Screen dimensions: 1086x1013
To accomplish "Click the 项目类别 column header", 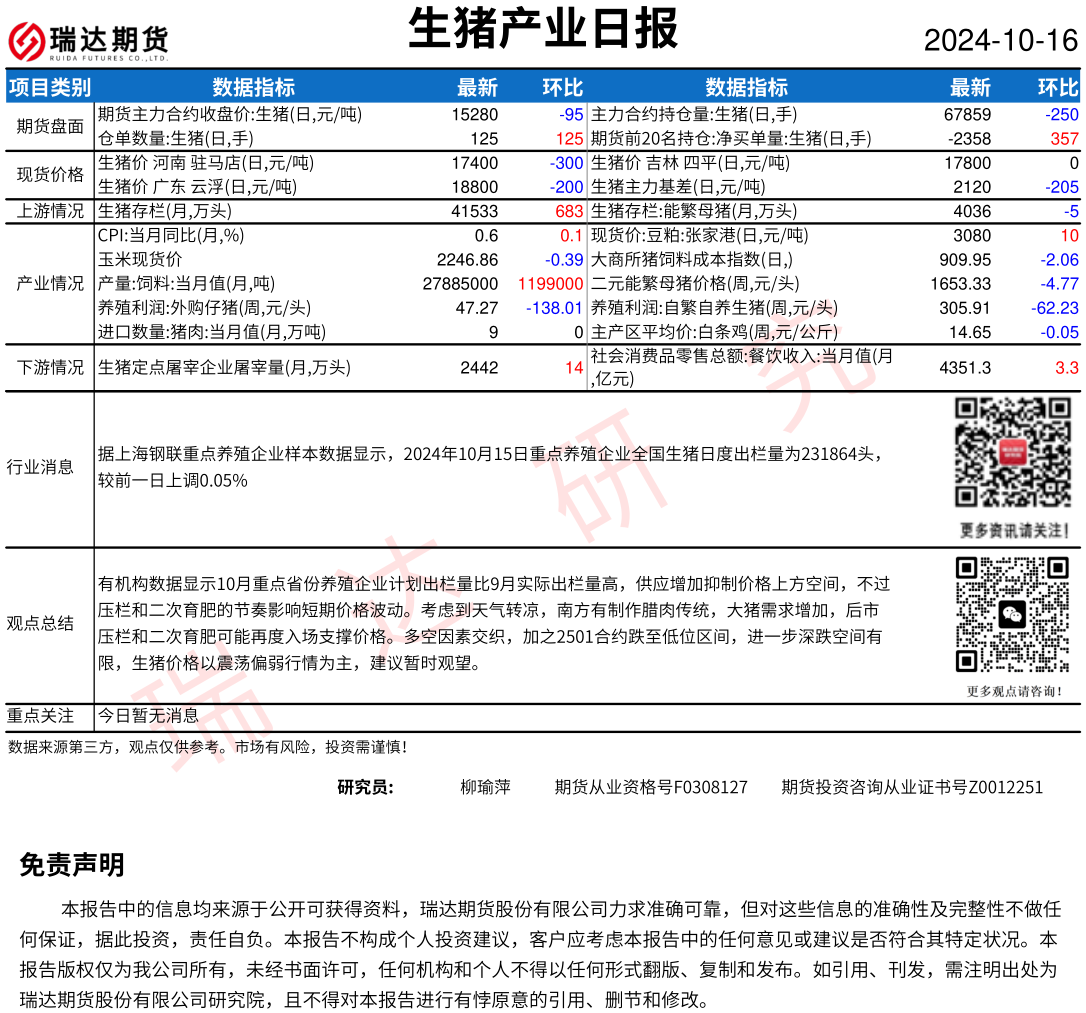I will click(x=49, y=87).
